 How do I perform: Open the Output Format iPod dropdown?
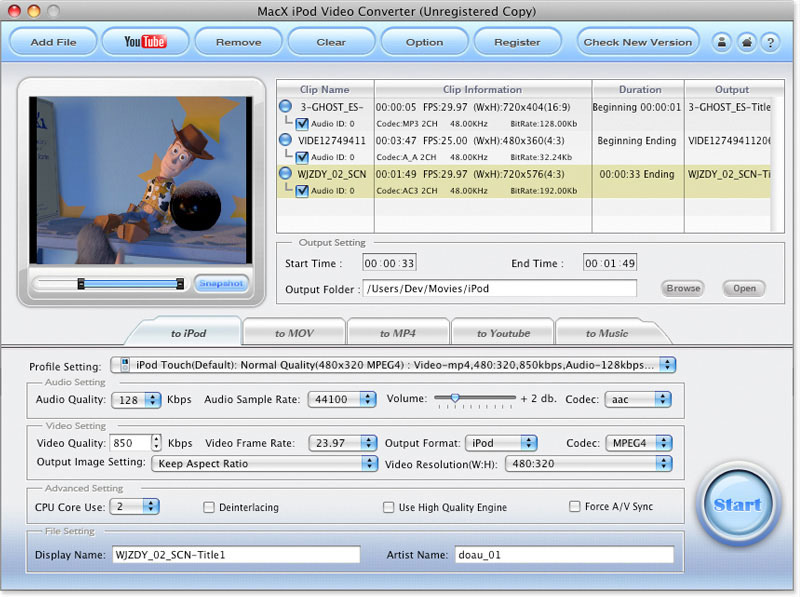click(501, 443)
